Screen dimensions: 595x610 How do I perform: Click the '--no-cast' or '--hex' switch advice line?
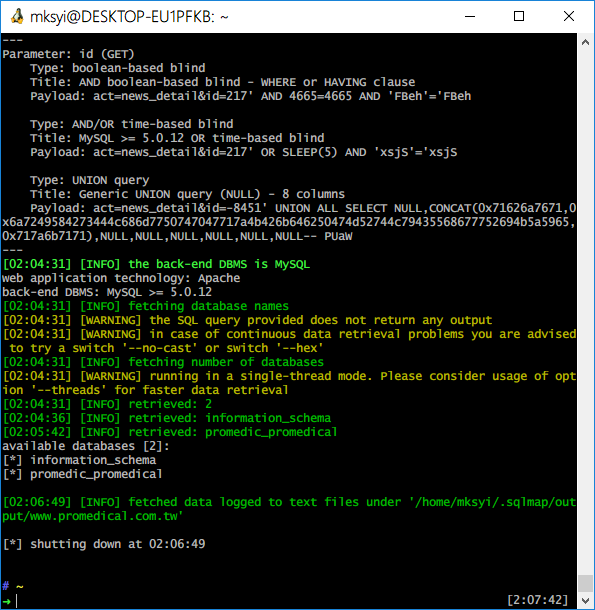pyautogui.click(x=167, y=348)
